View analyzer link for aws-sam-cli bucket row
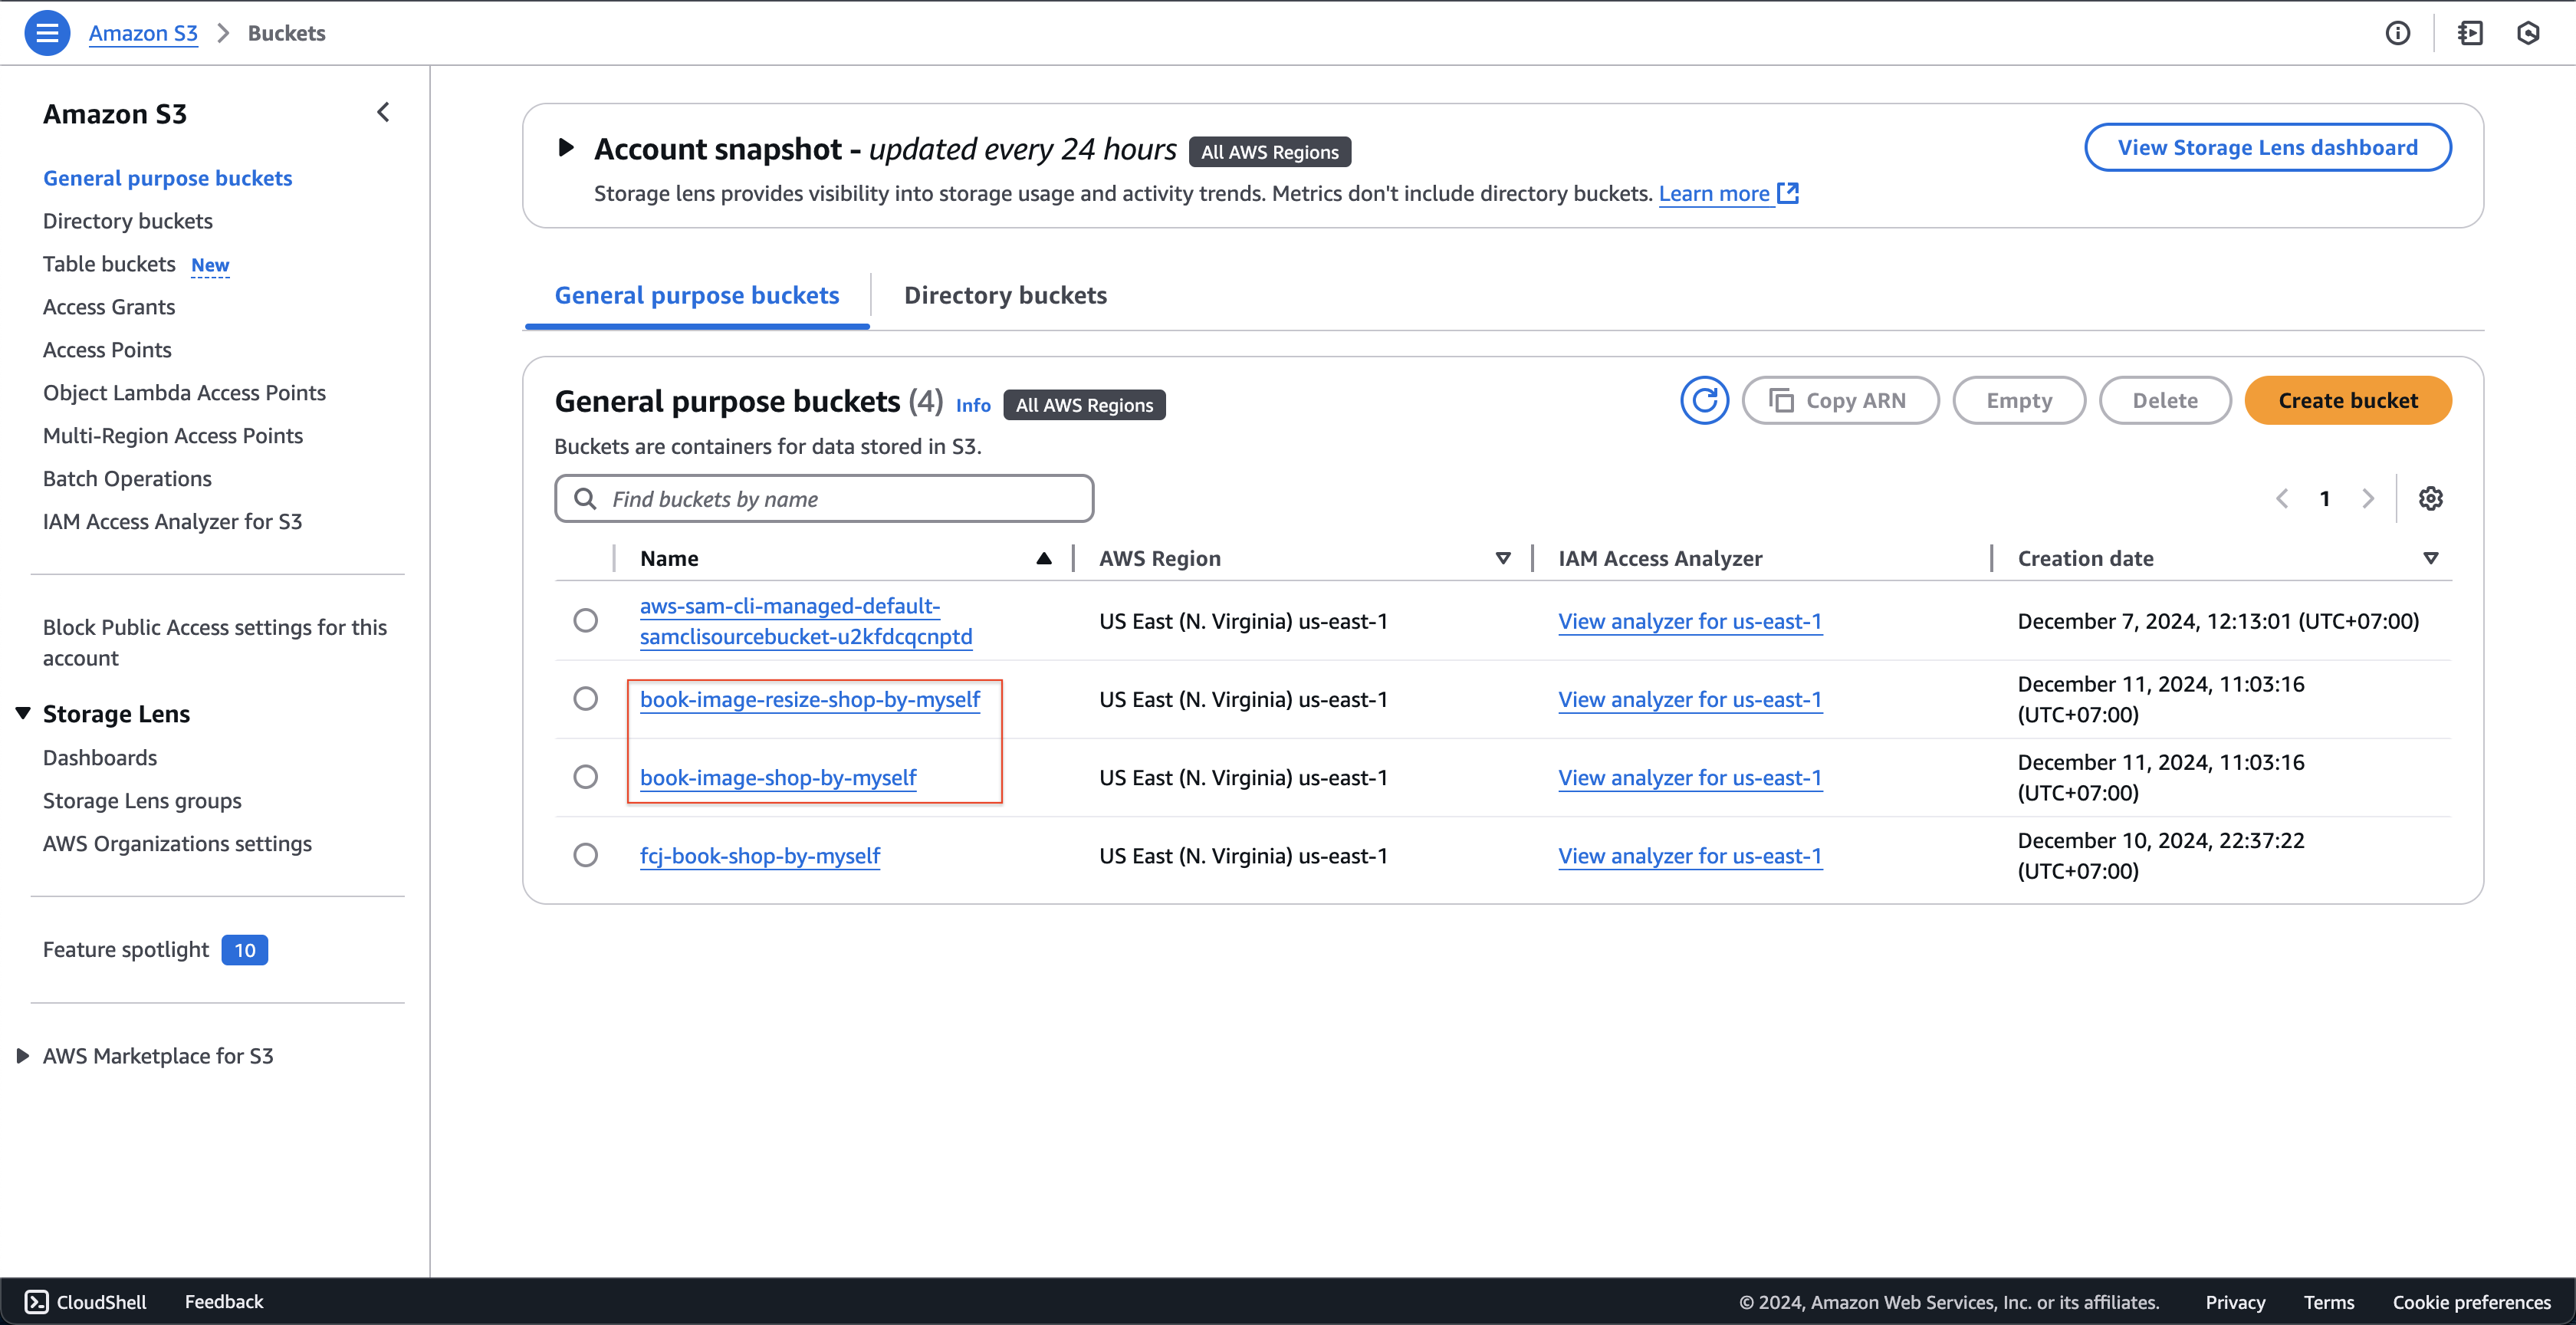The image size is (2576, 1325). (x=1690, y=621)
